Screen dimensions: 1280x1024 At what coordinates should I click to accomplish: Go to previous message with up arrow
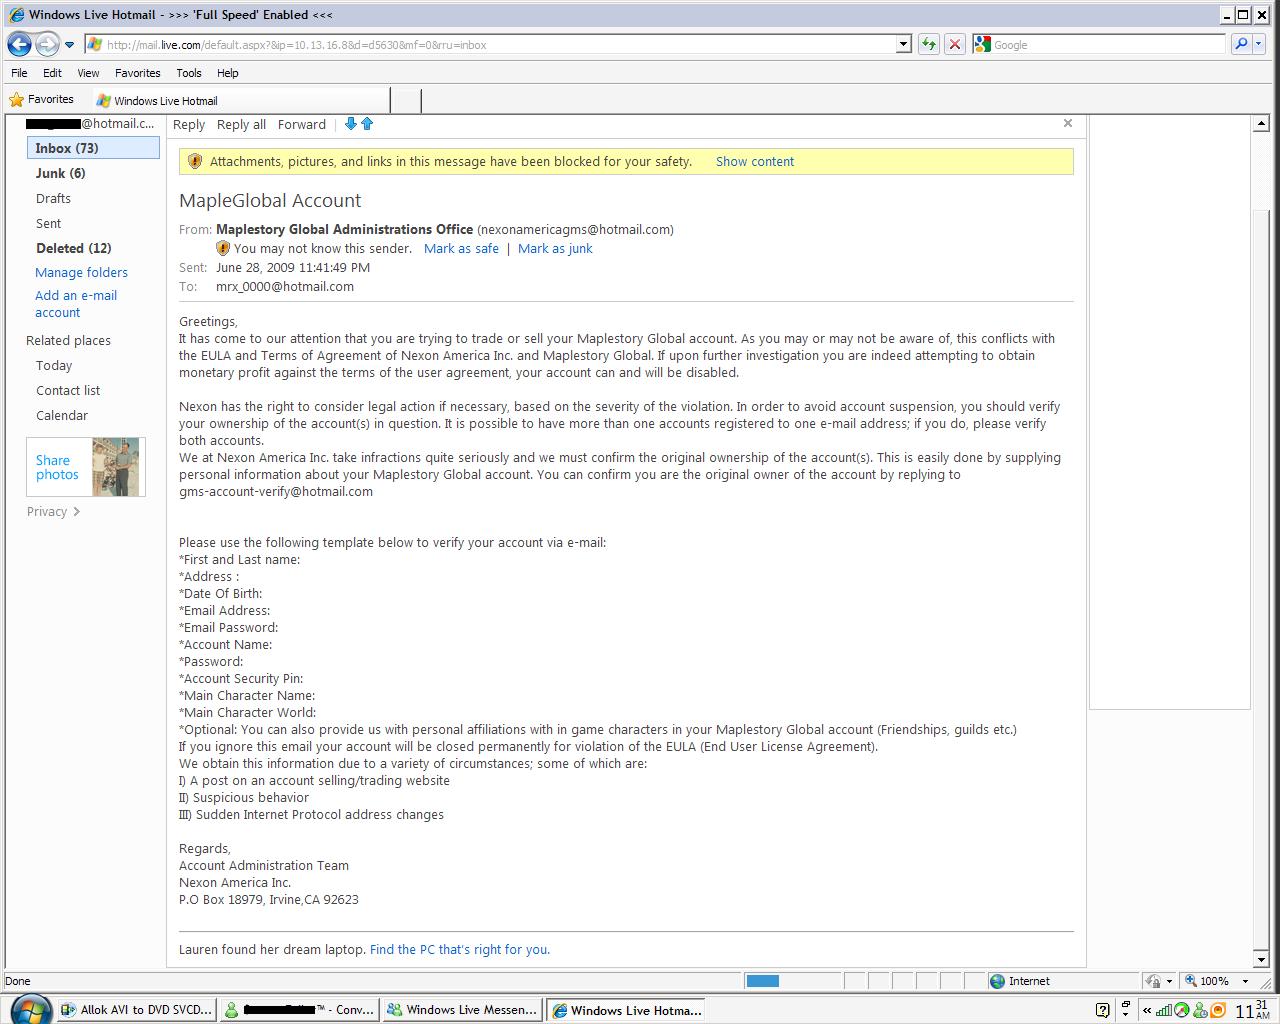[x=367, y=124]
